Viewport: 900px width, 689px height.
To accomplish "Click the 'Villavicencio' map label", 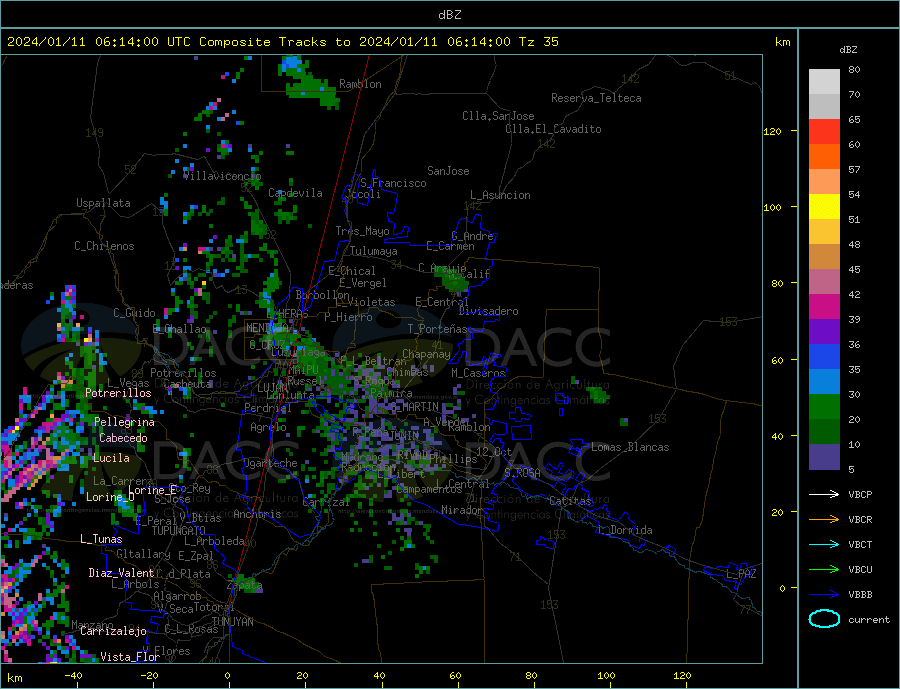I will 222,176.
